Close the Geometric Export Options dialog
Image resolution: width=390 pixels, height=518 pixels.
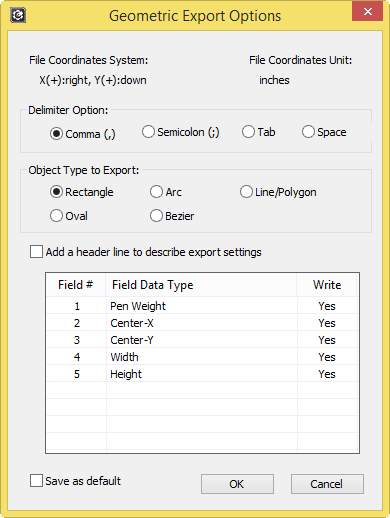(x=367, y=12)
